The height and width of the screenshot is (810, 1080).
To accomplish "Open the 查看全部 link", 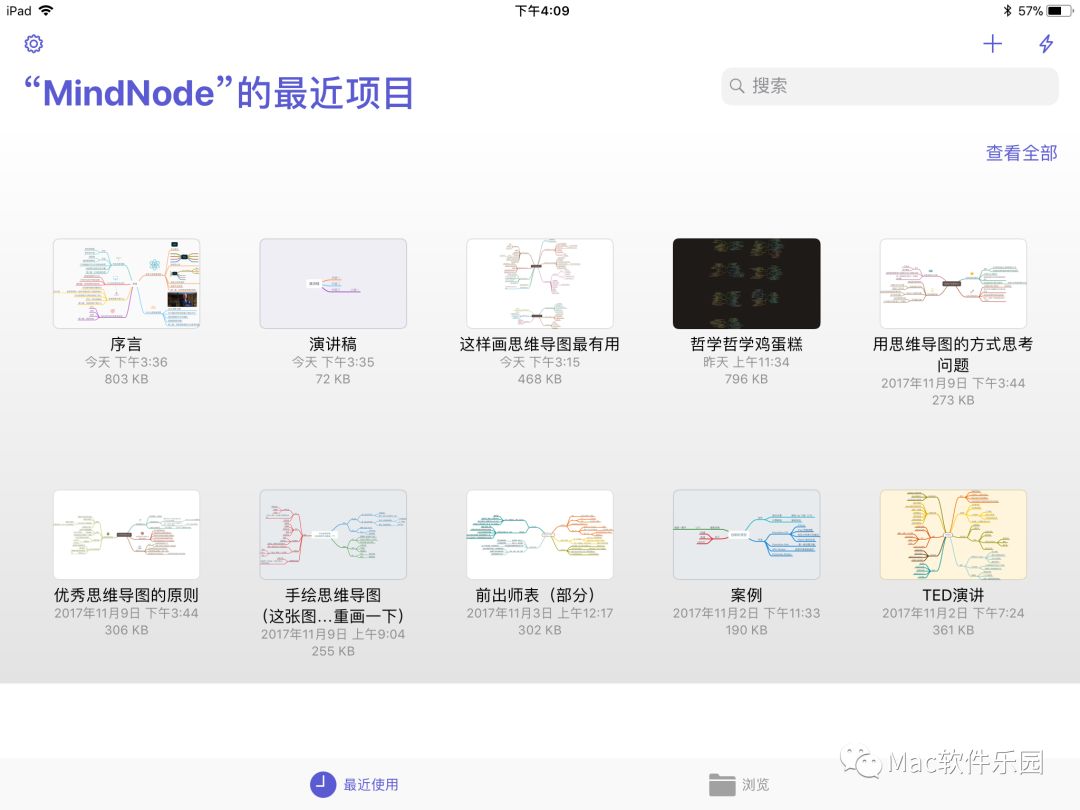I will coord(1021,153).
